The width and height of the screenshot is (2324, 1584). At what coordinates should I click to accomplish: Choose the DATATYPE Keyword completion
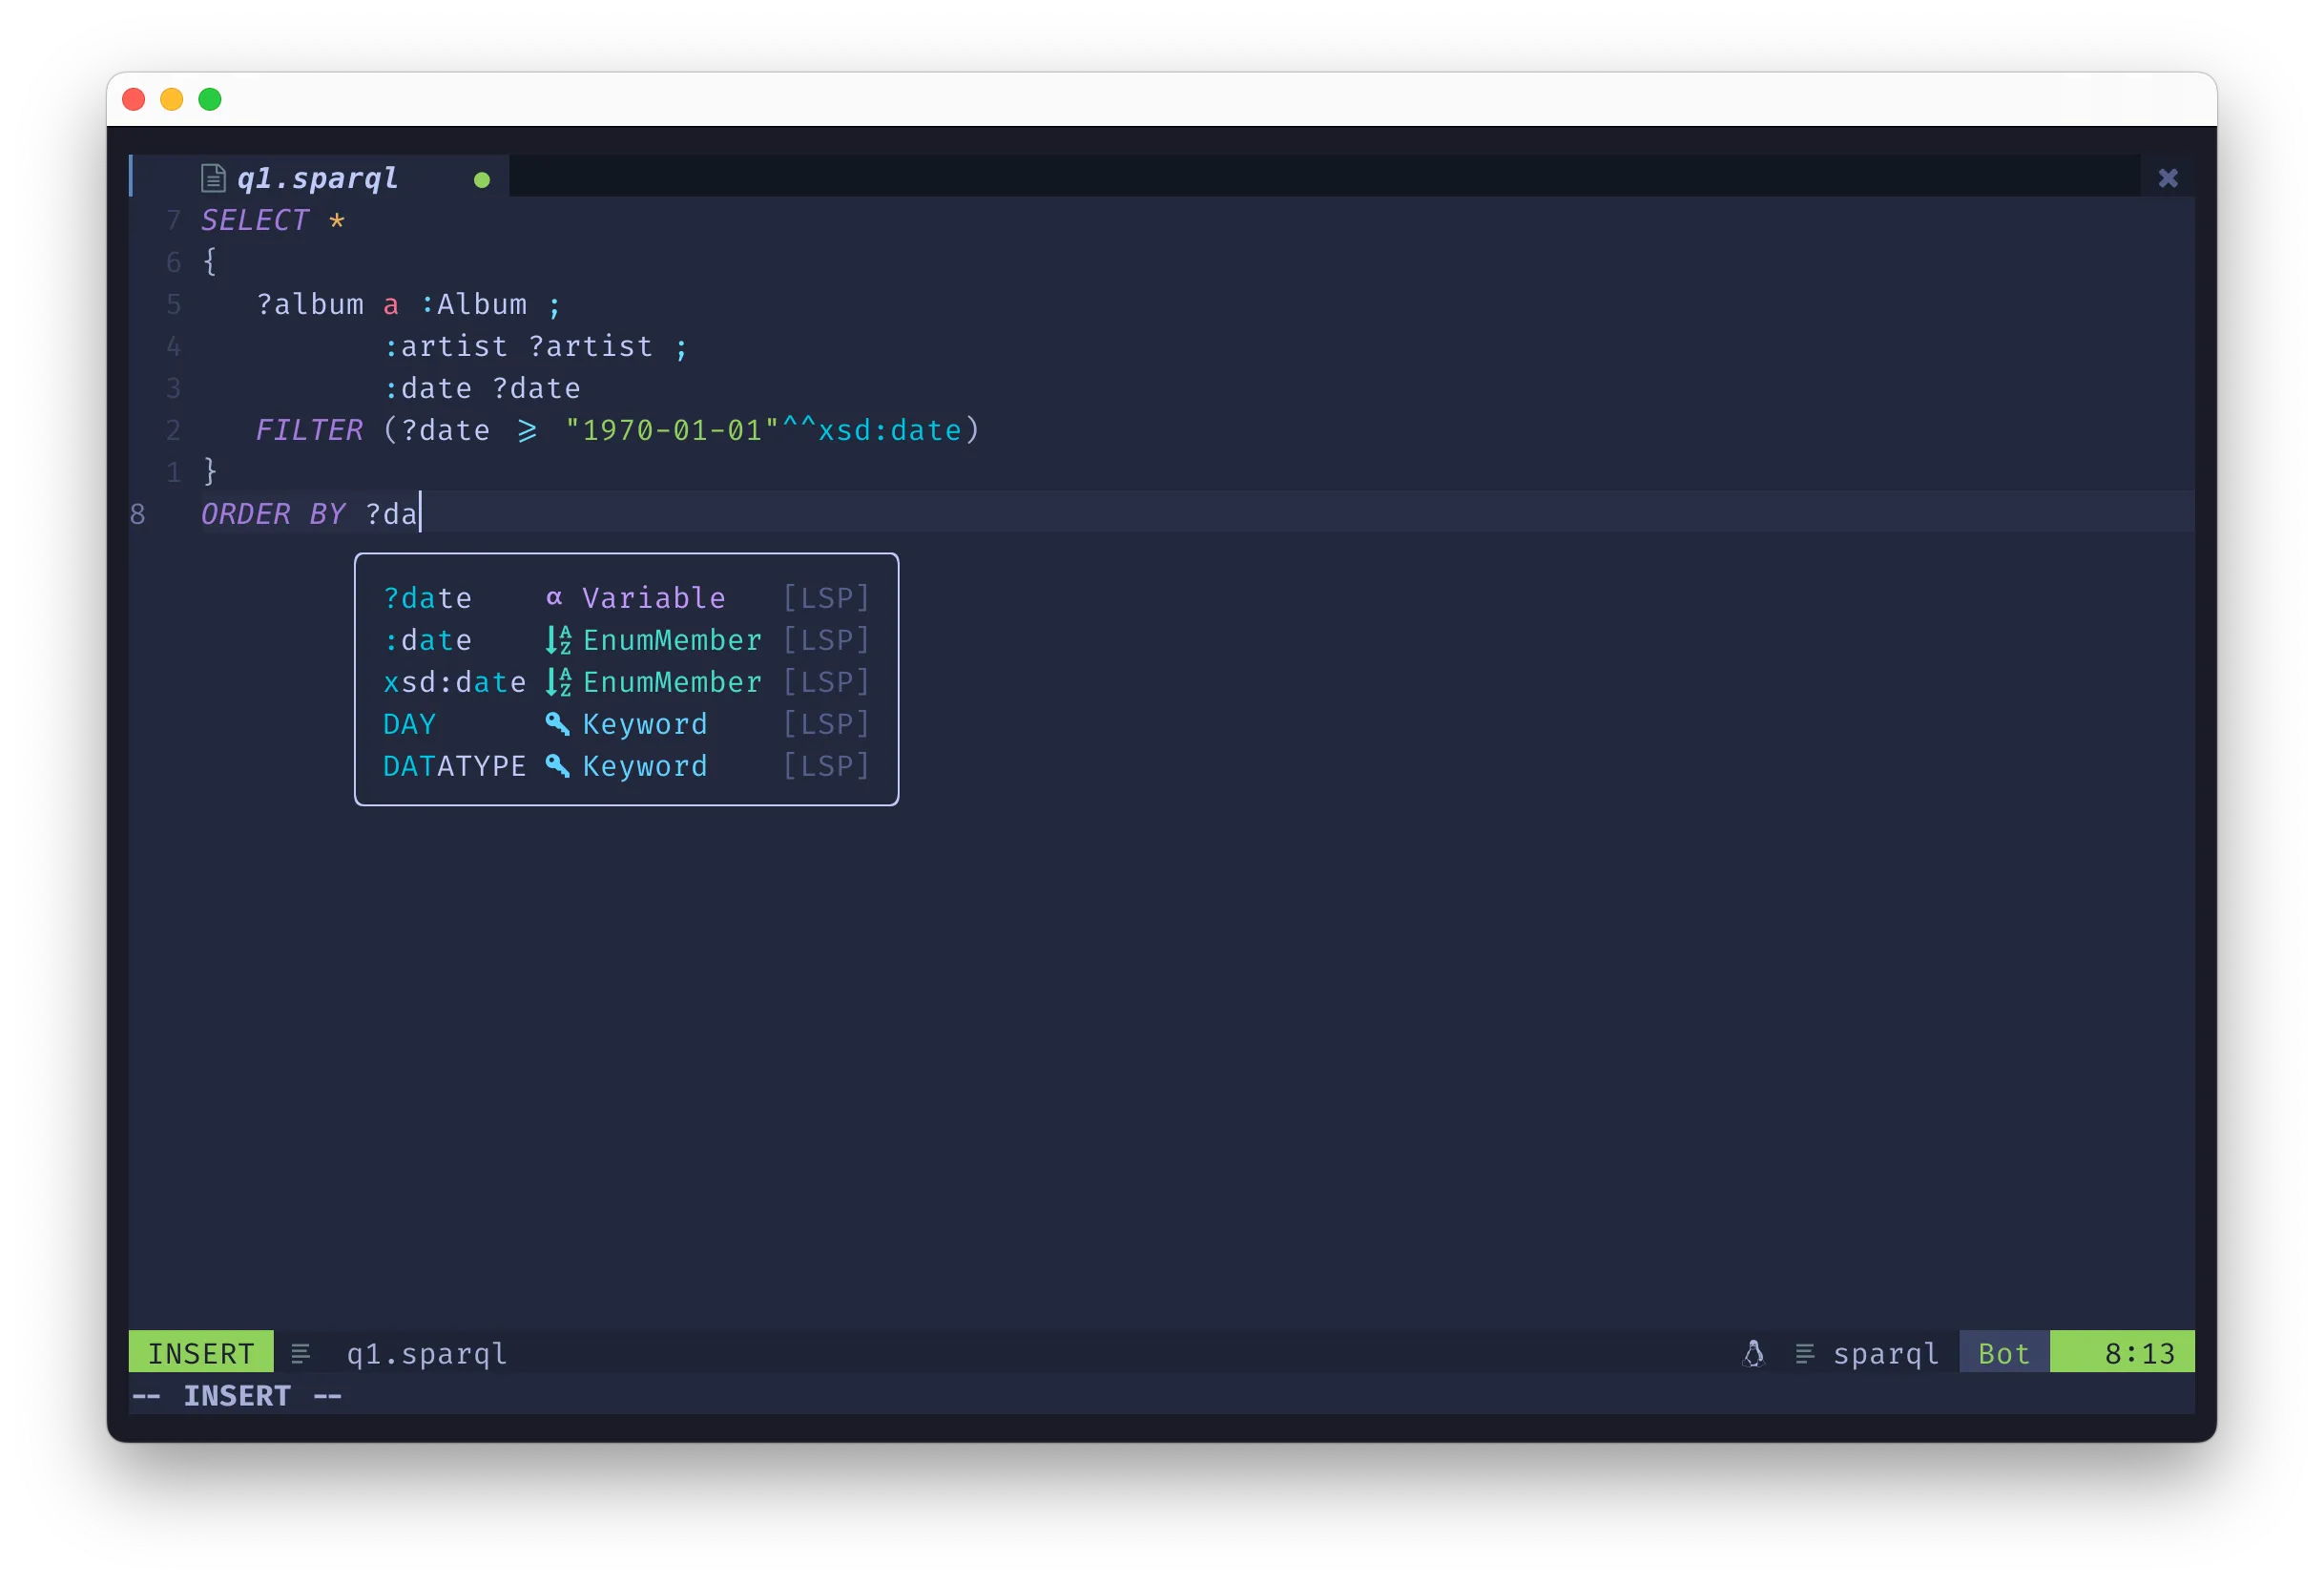626,766
